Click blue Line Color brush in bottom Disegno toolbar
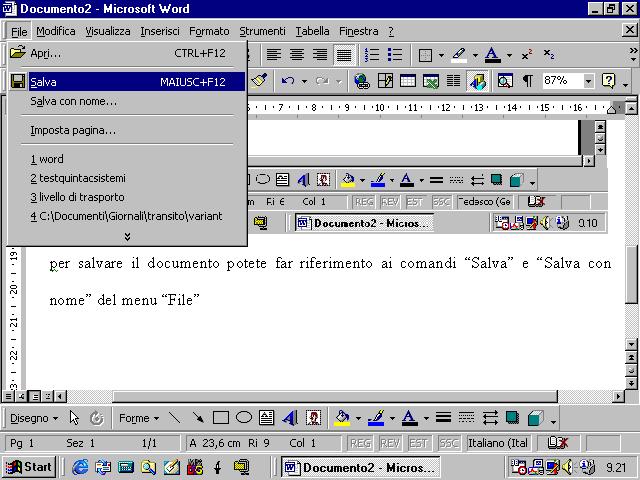This screenshot has height=480, width=640. (x=376, y=418)
